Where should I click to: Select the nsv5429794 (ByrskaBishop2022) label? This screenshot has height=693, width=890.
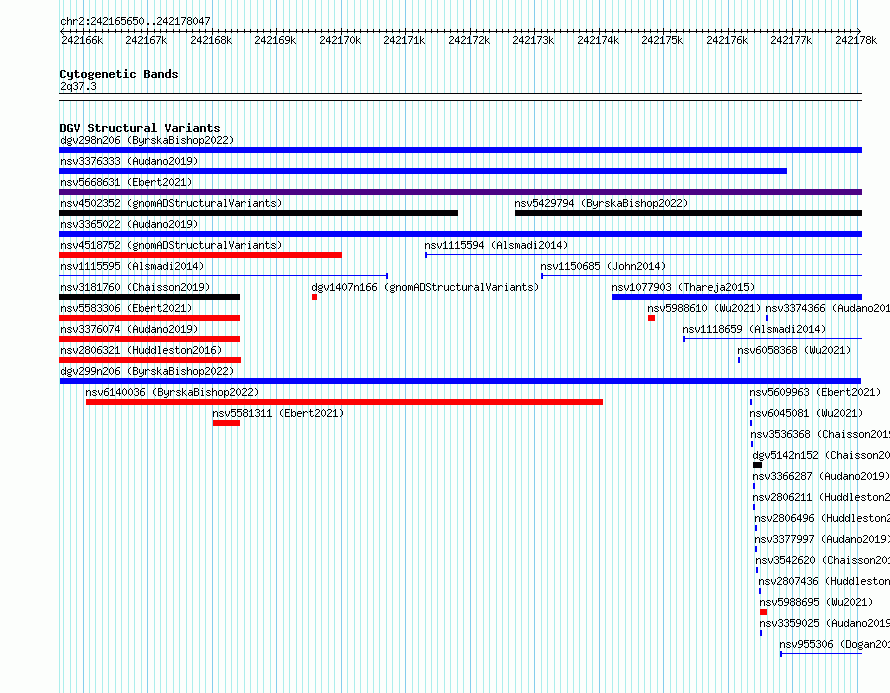[x=601, y=203]
